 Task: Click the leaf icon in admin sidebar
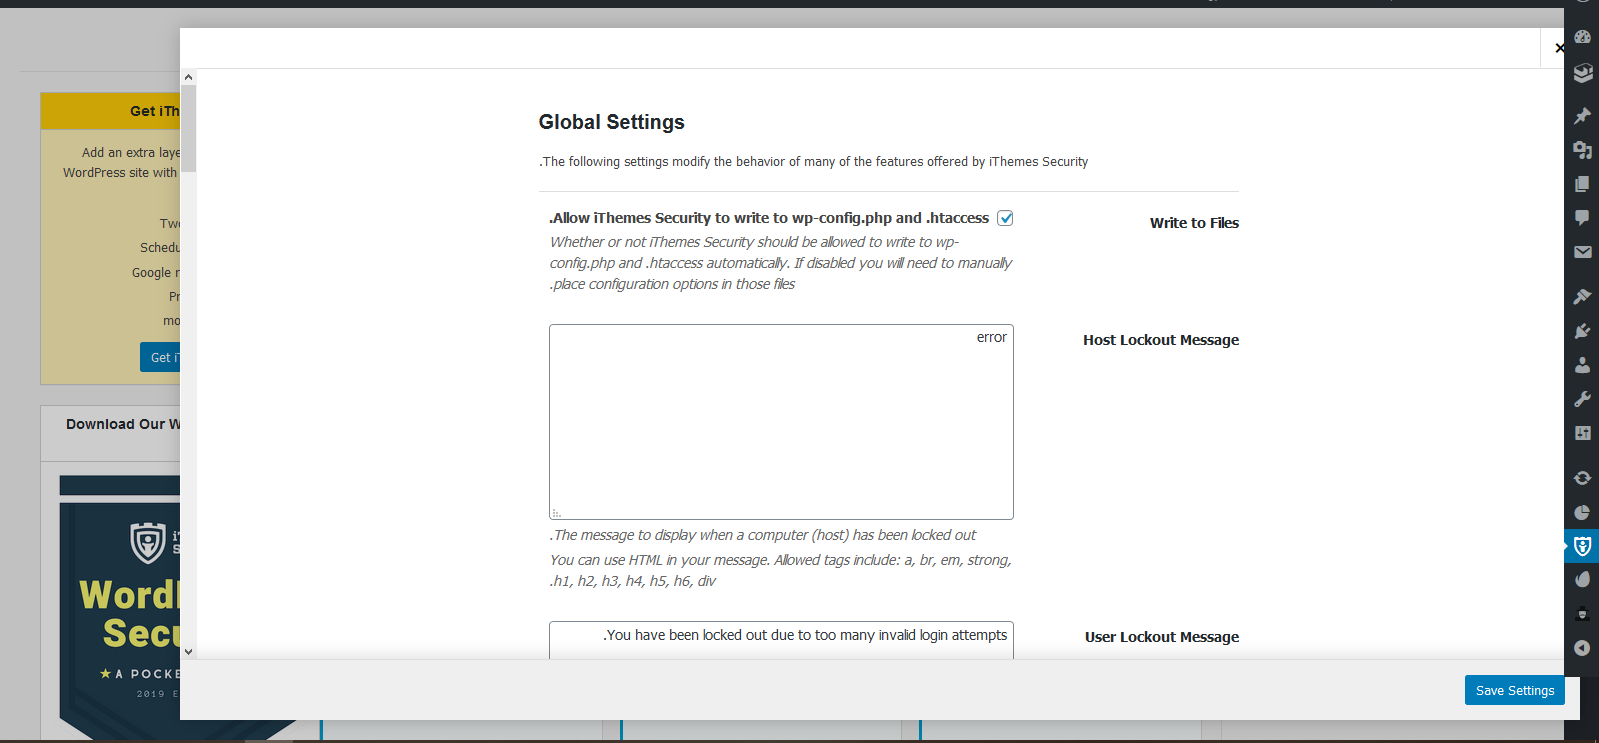pyautogui.click(x=1582, y=580)
